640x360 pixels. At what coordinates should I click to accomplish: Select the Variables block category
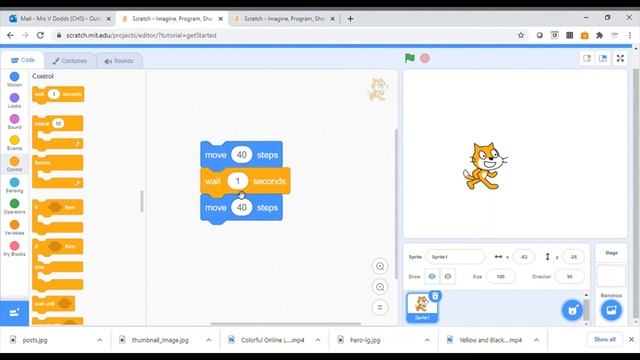(x=14, y=228)
